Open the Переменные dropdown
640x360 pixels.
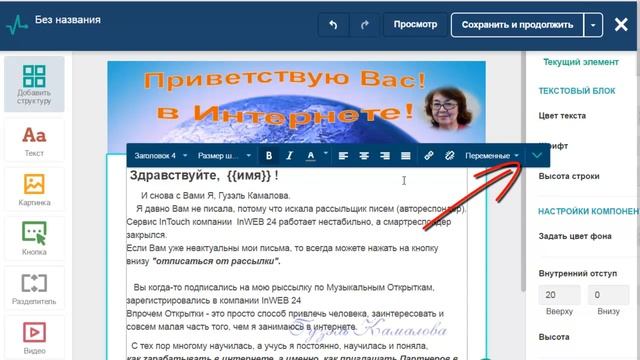pyautogui.click(x=492, y=156)
